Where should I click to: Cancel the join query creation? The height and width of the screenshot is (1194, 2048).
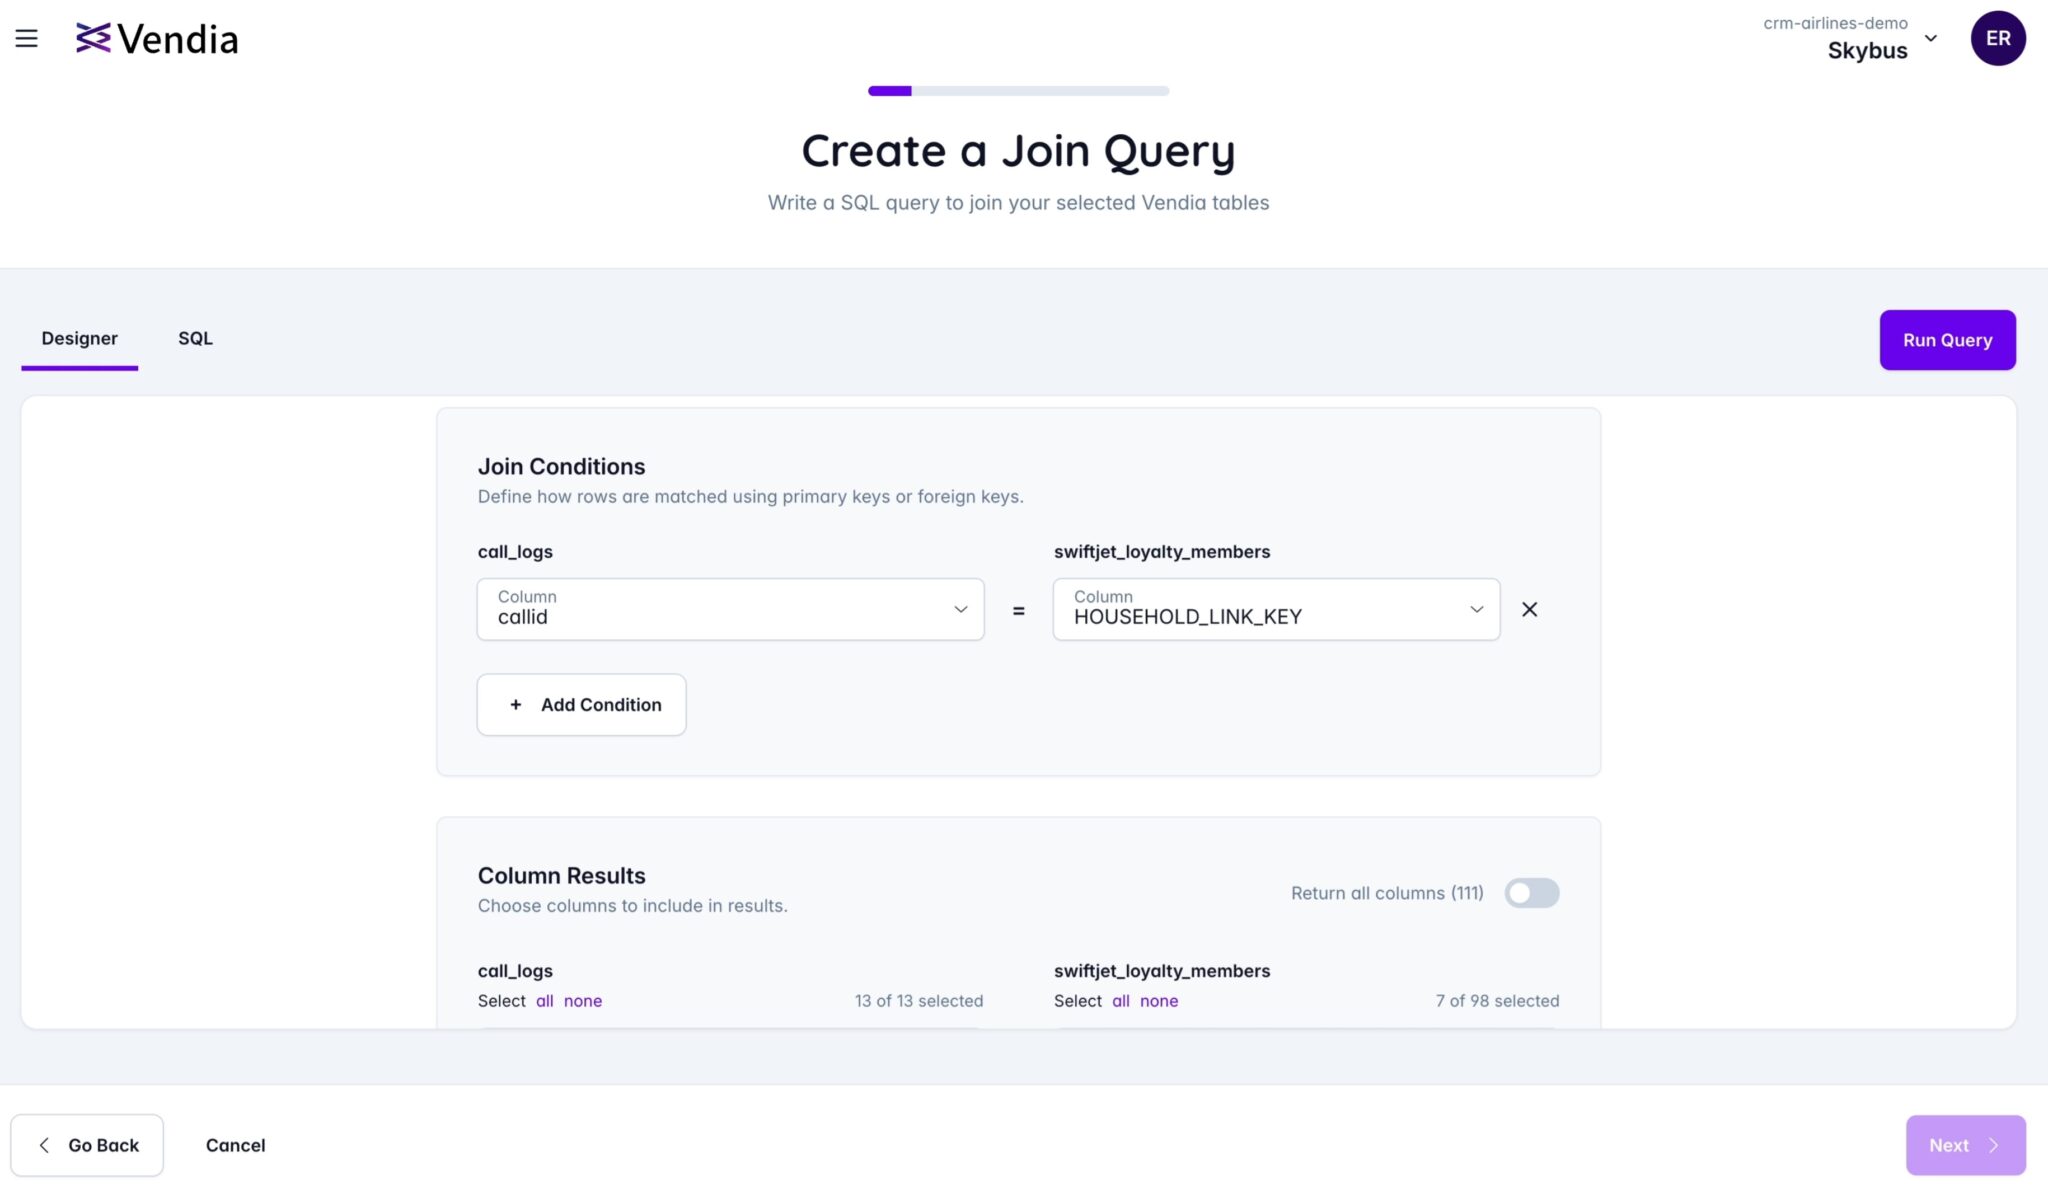(x=235, y=1144)
